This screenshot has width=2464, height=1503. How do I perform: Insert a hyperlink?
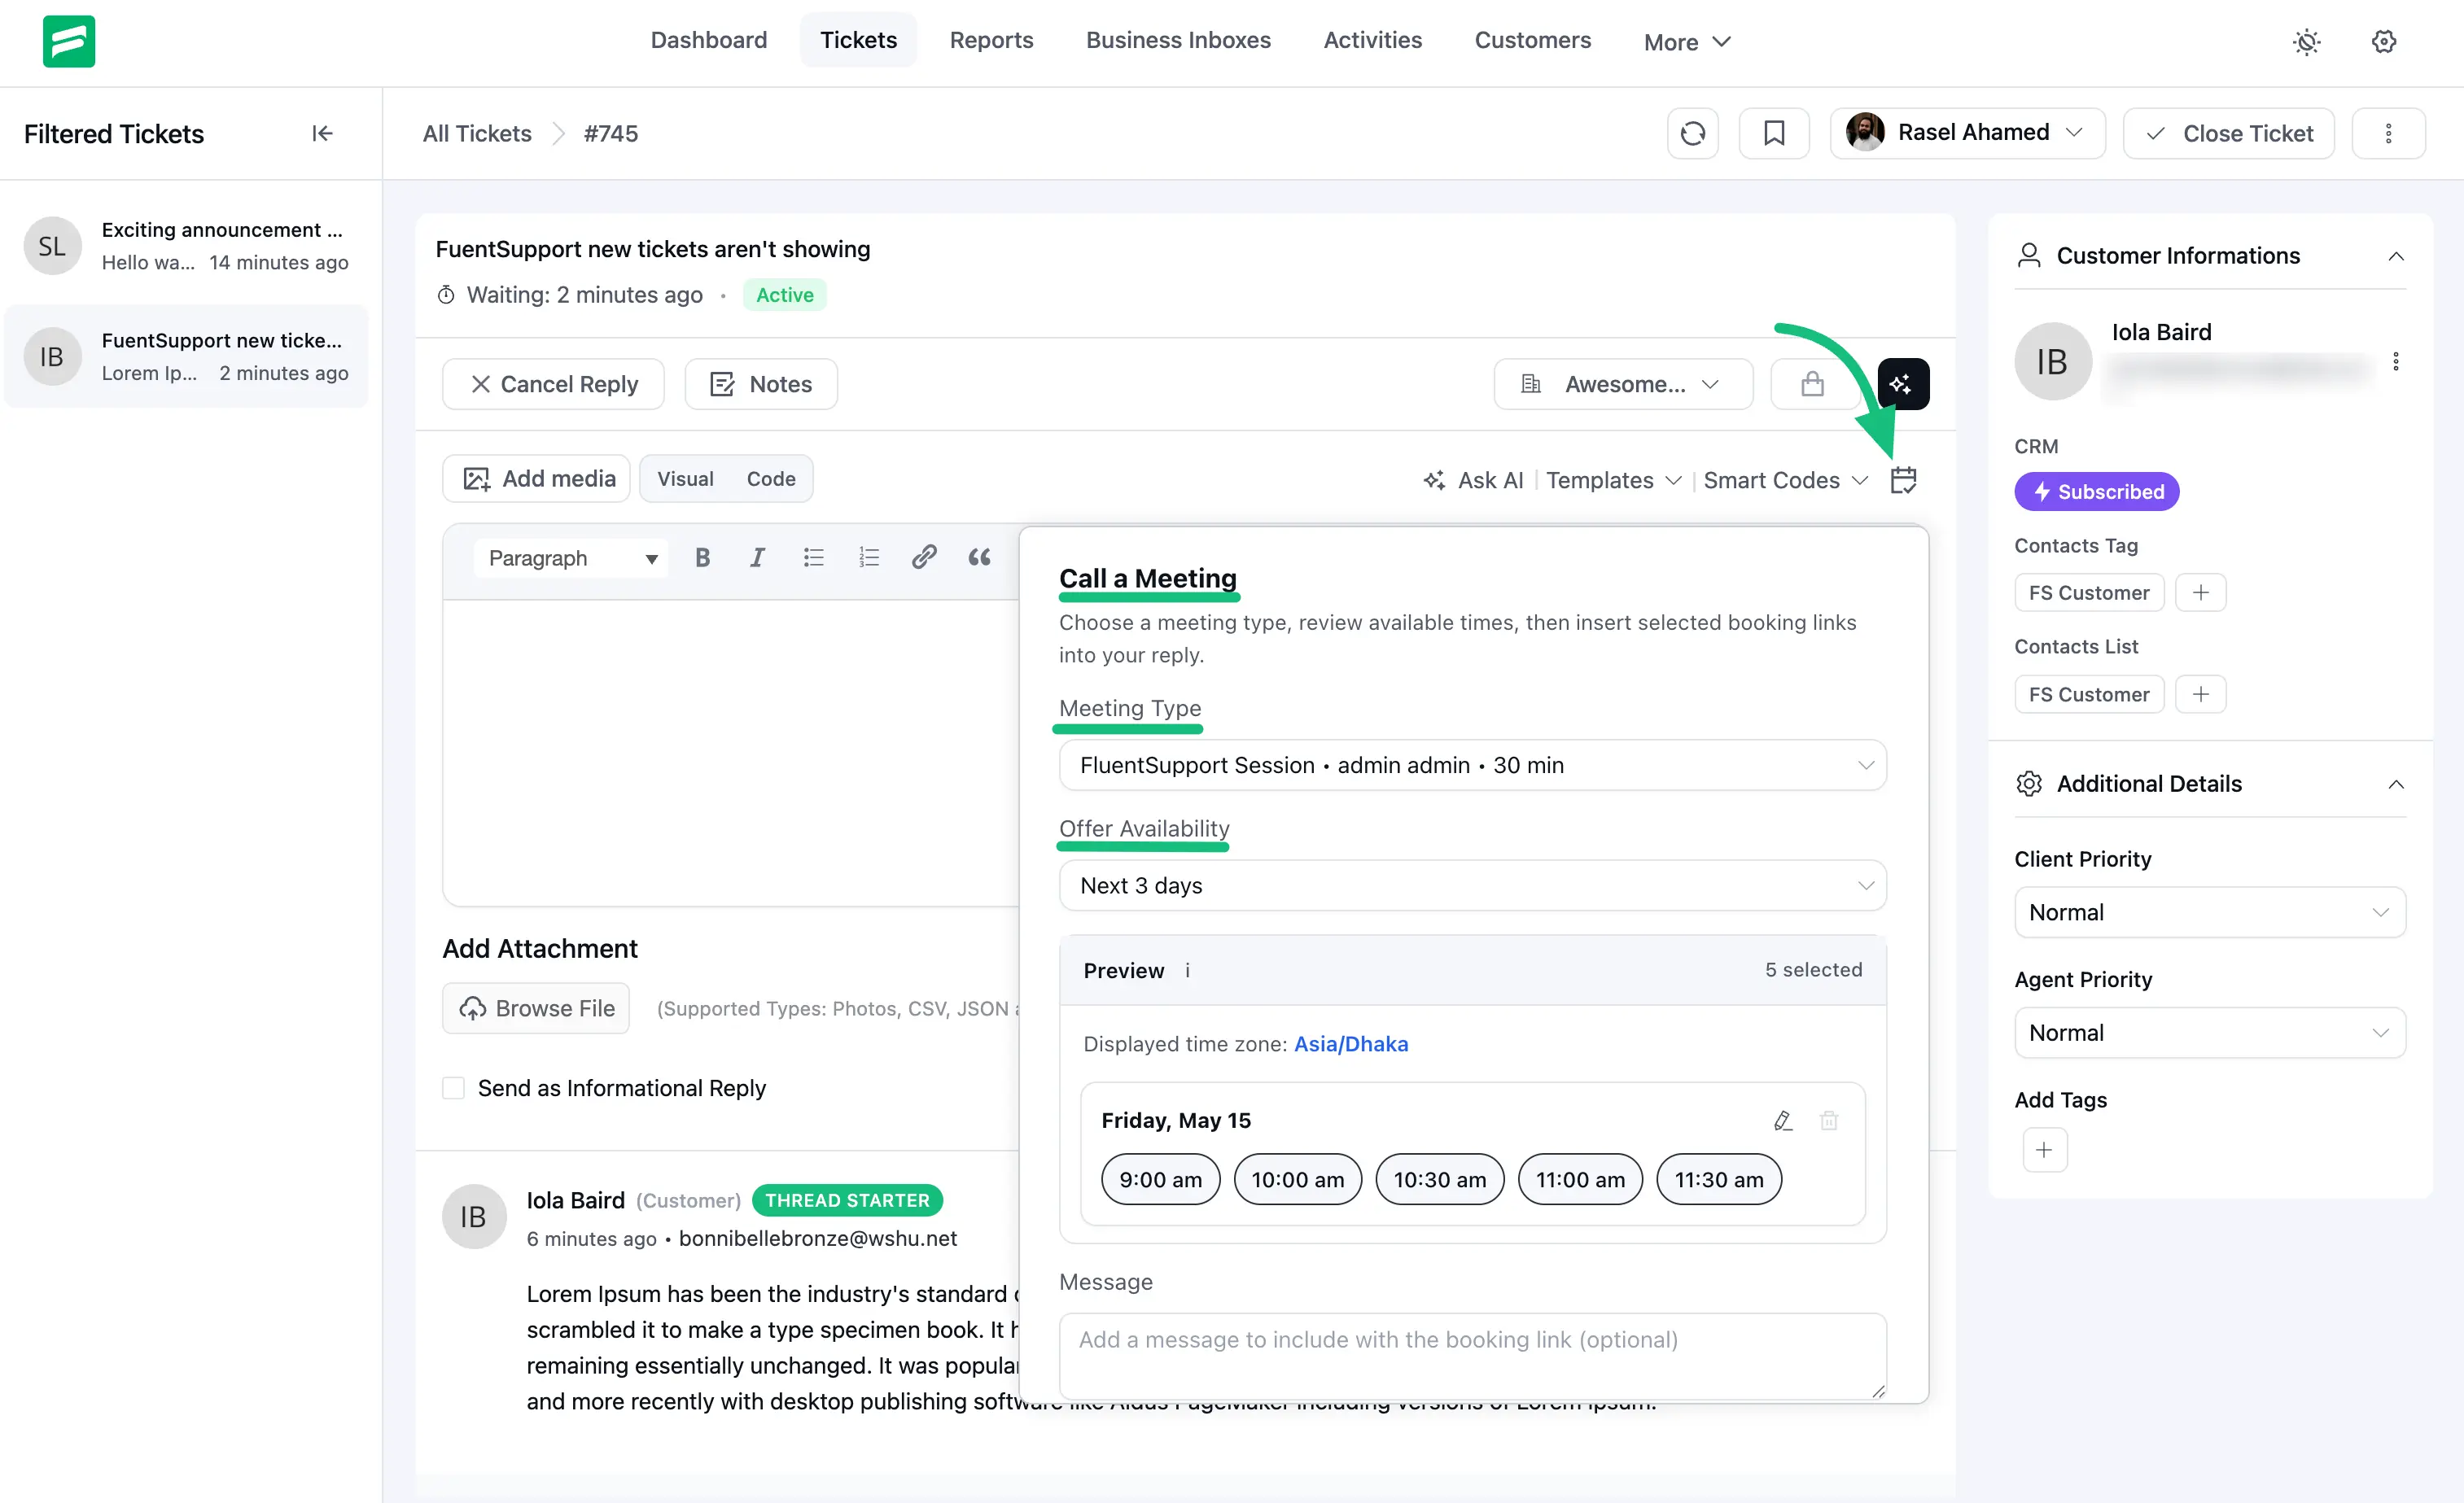pos(924,557)
